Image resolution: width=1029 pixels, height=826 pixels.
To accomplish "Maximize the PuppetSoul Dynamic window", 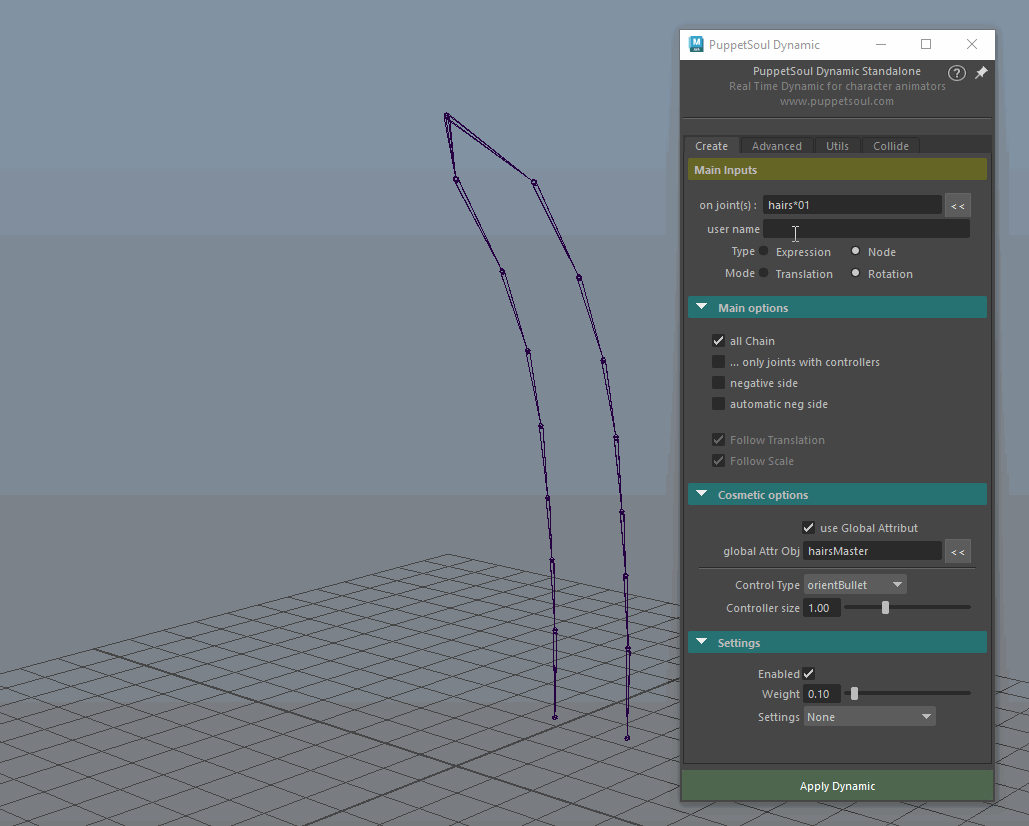I will 926,44.
